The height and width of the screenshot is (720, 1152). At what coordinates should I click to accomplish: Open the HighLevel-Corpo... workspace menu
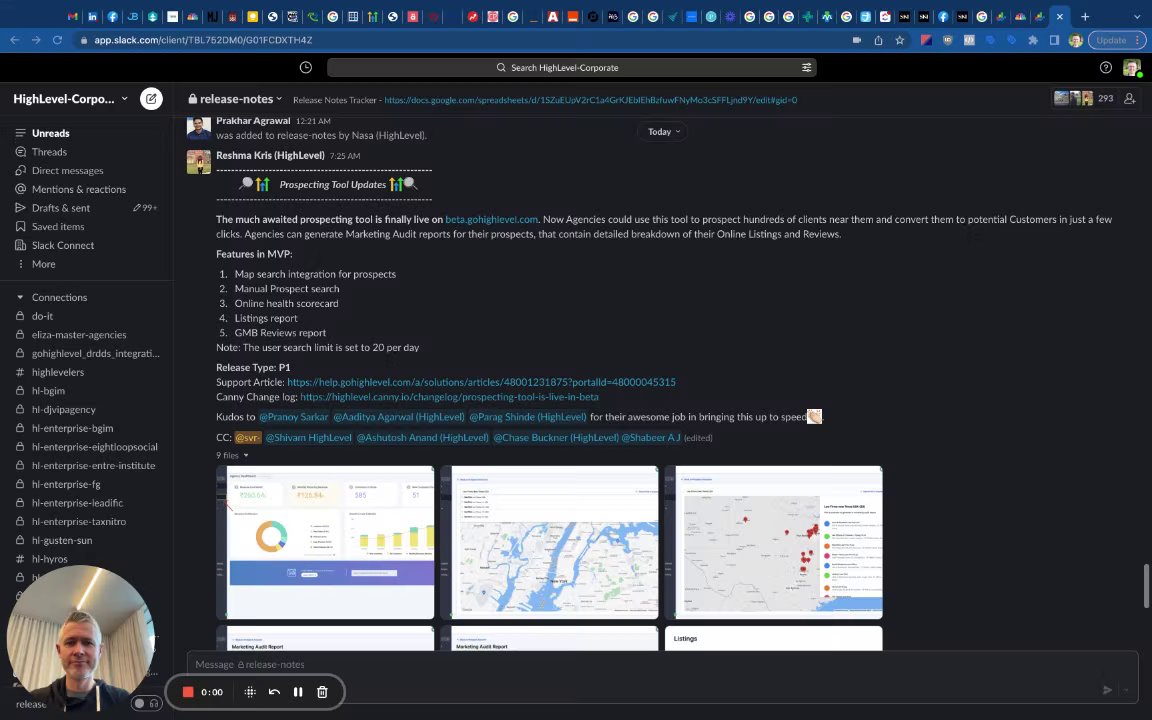[x=71, y=98]
